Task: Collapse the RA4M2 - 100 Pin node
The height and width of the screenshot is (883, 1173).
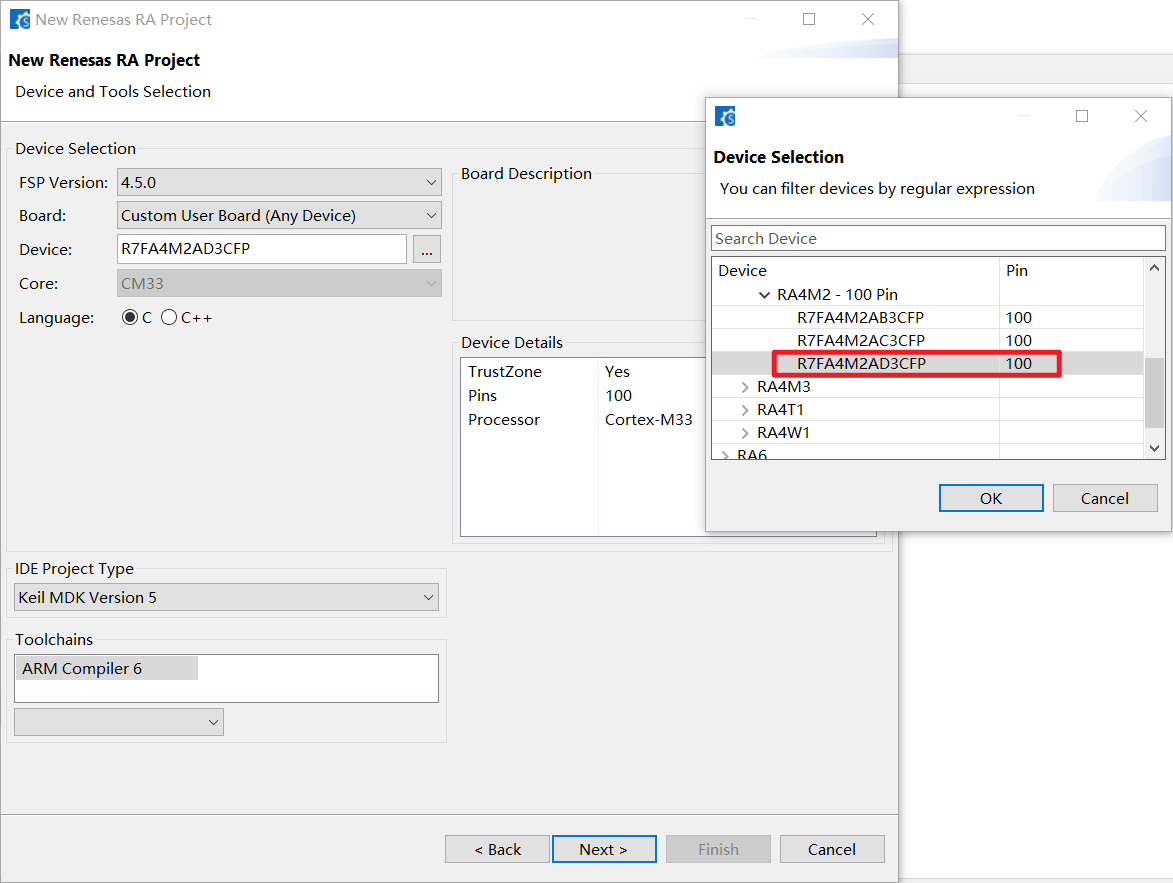Action: click(764, 295)
